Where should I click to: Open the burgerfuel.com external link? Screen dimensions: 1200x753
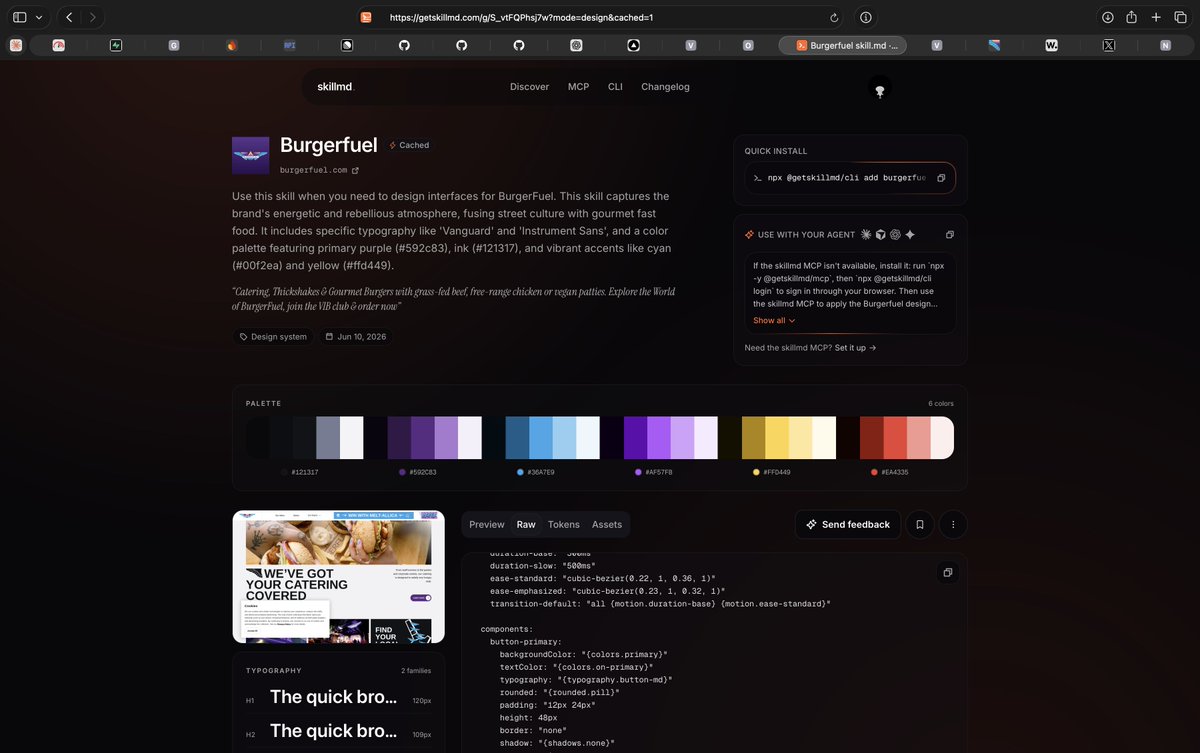(320, 170)
